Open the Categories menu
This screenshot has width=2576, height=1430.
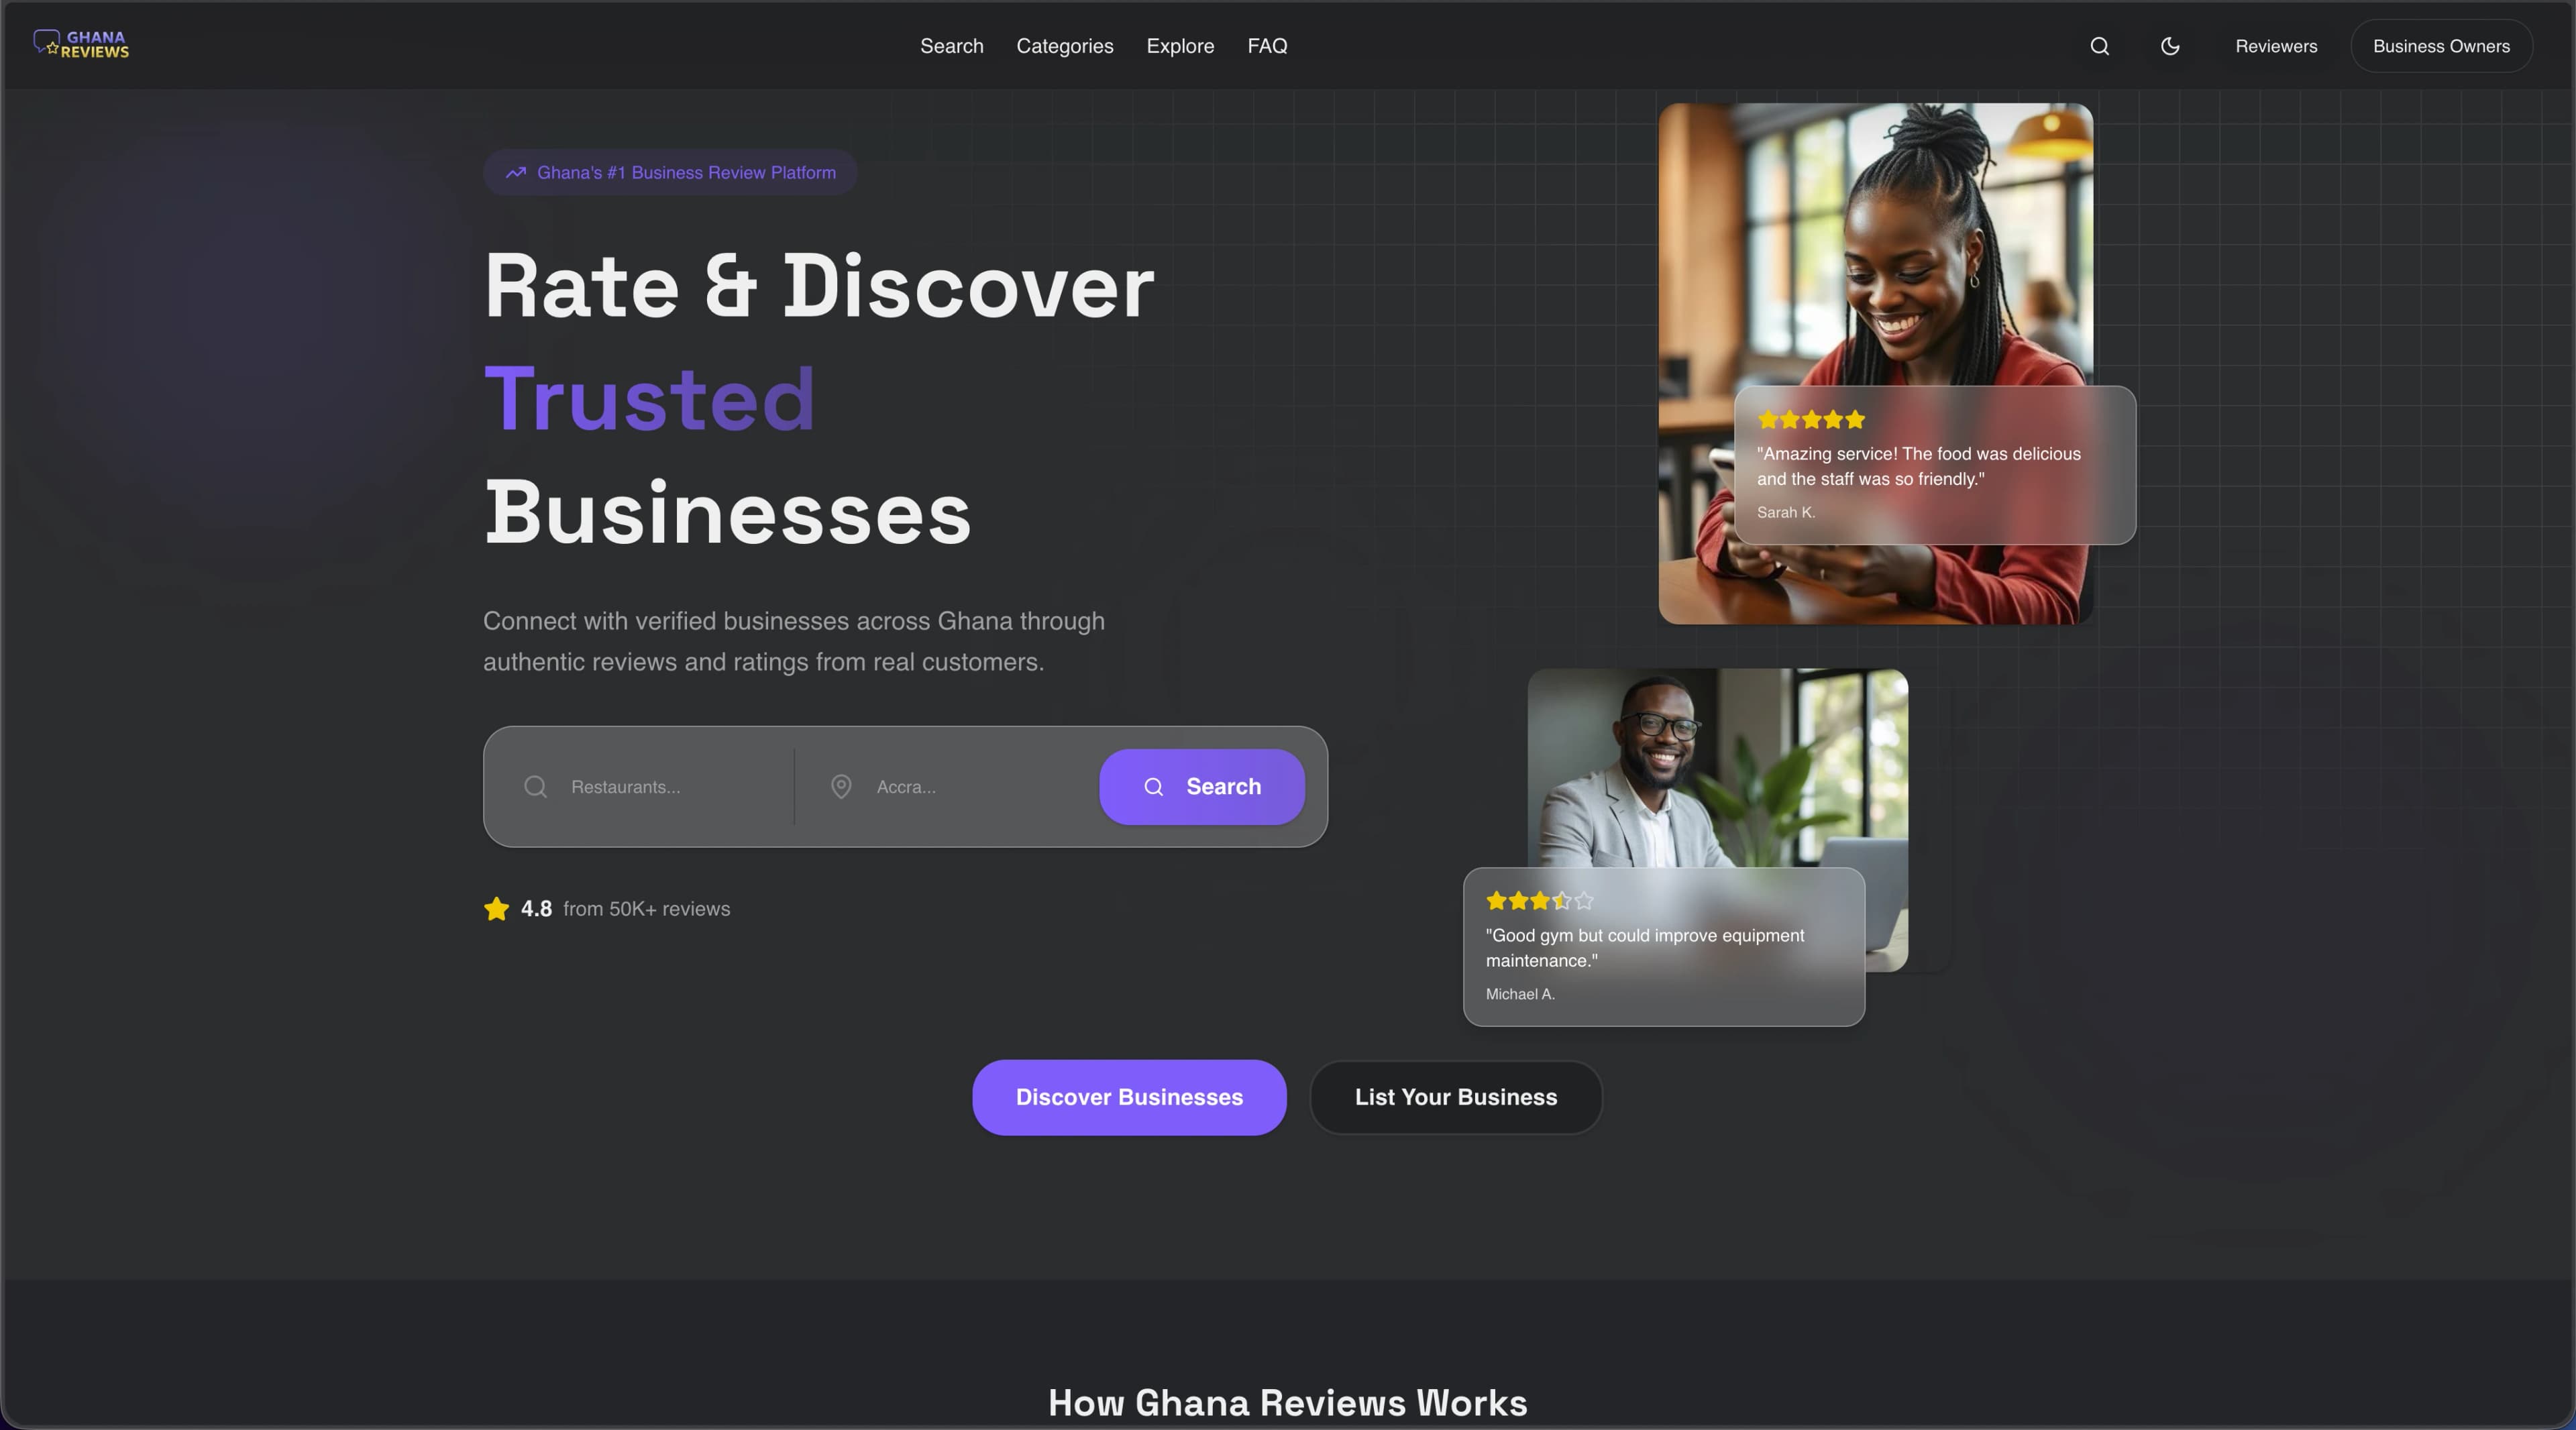1064,46
